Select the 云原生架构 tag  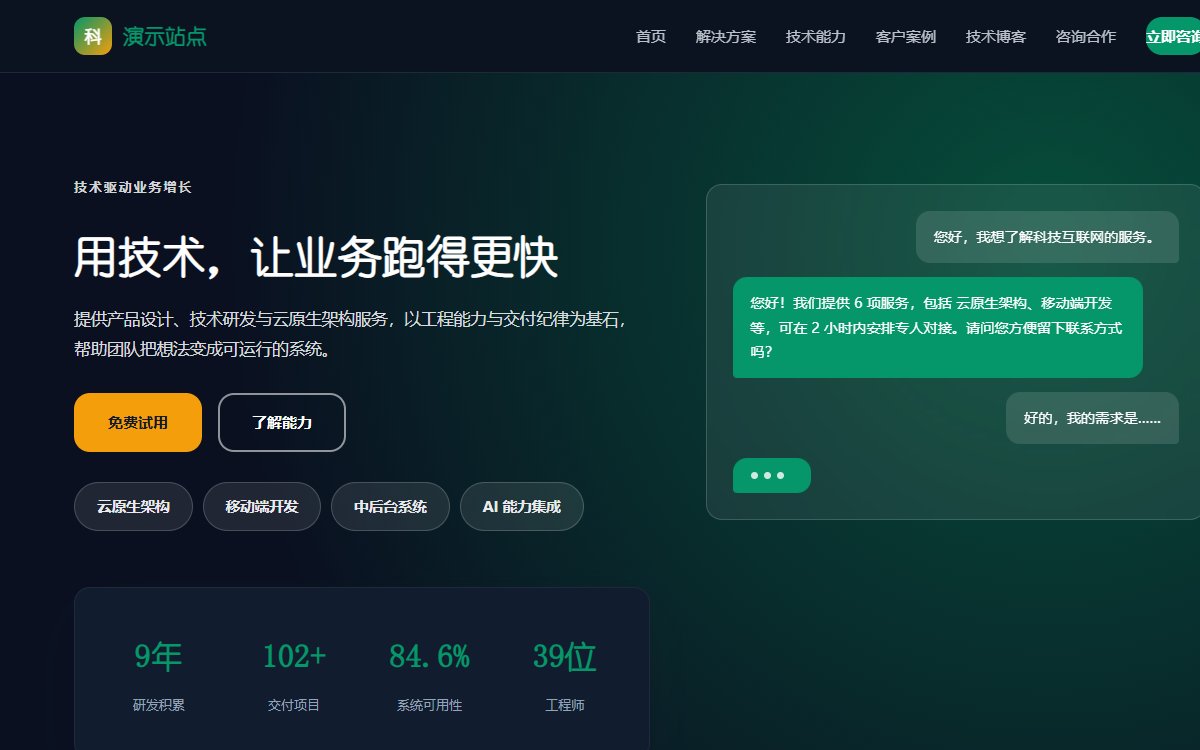pos(133,507)
